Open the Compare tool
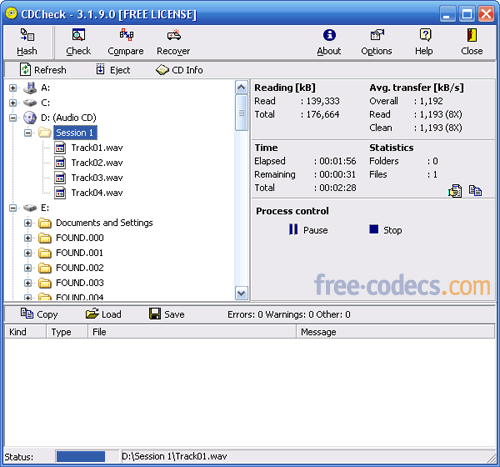 coord(126,42)
